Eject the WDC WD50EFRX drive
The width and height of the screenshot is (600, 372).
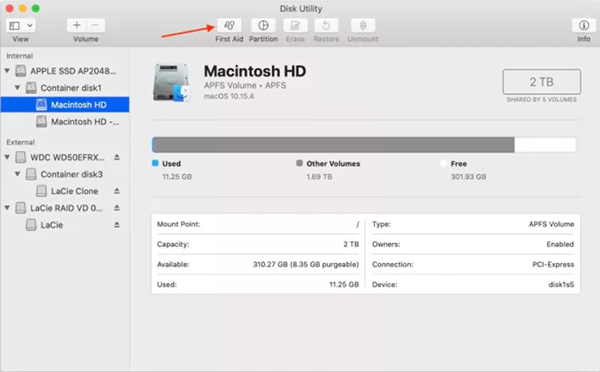click(x=117, y=157)
